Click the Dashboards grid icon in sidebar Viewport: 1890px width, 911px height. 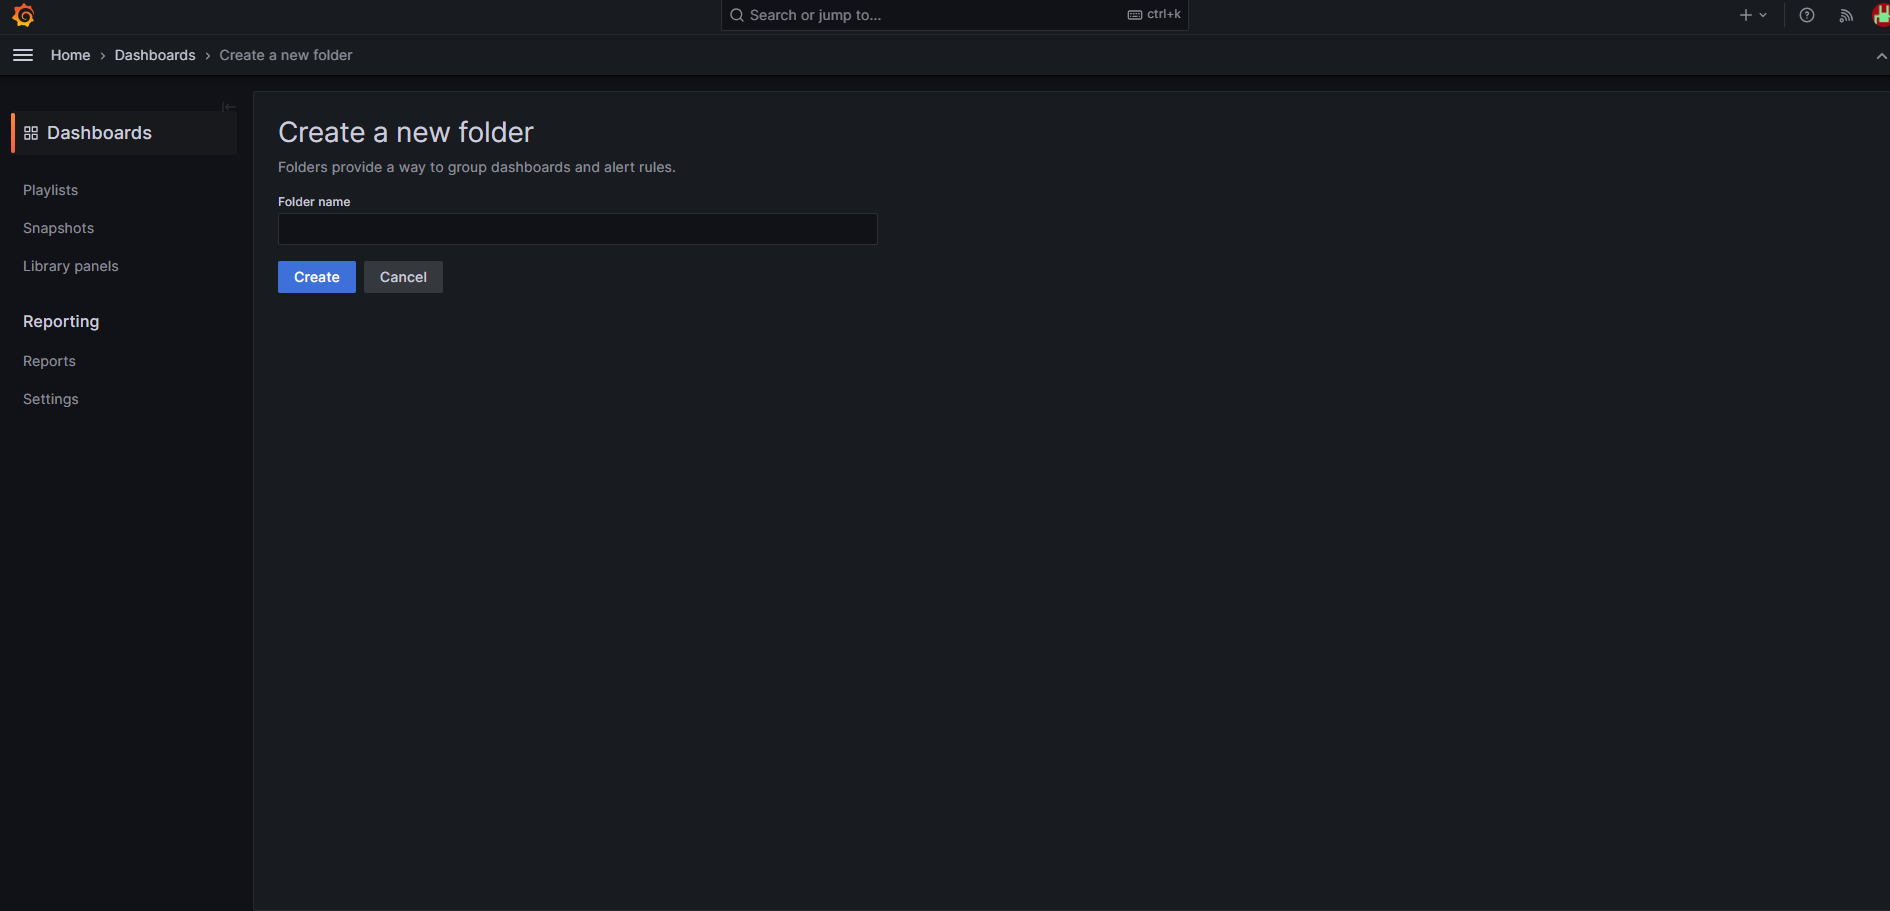(31, 133)
